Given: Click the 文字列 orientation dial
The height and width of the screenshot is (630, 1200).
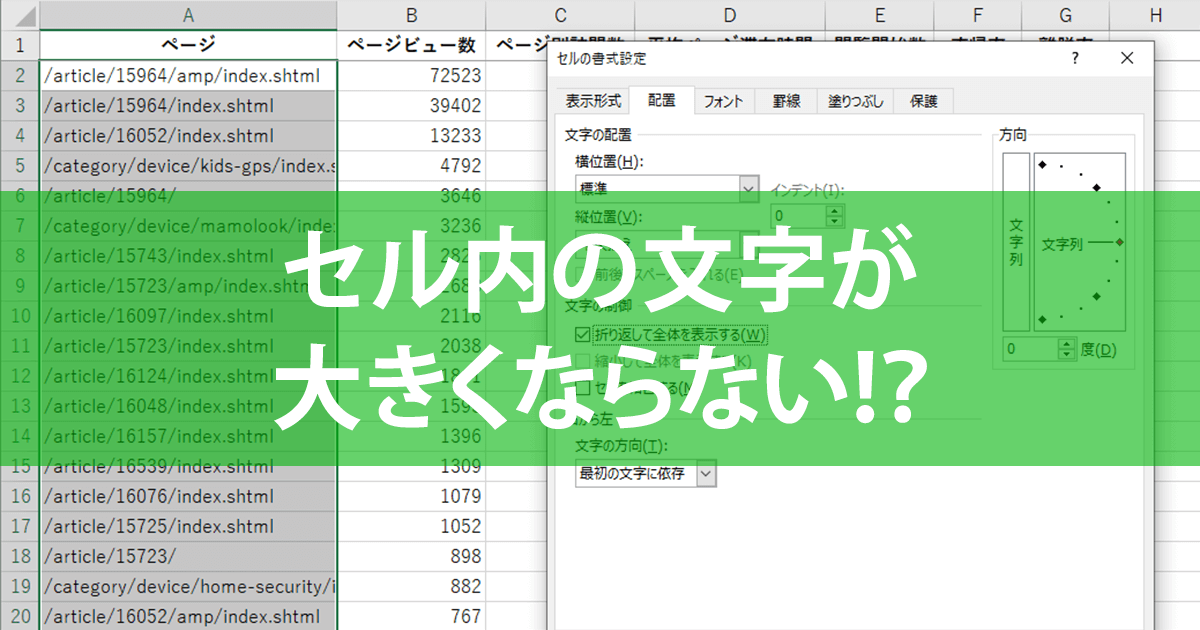Looking at the screenshot, I should 1080,242.
